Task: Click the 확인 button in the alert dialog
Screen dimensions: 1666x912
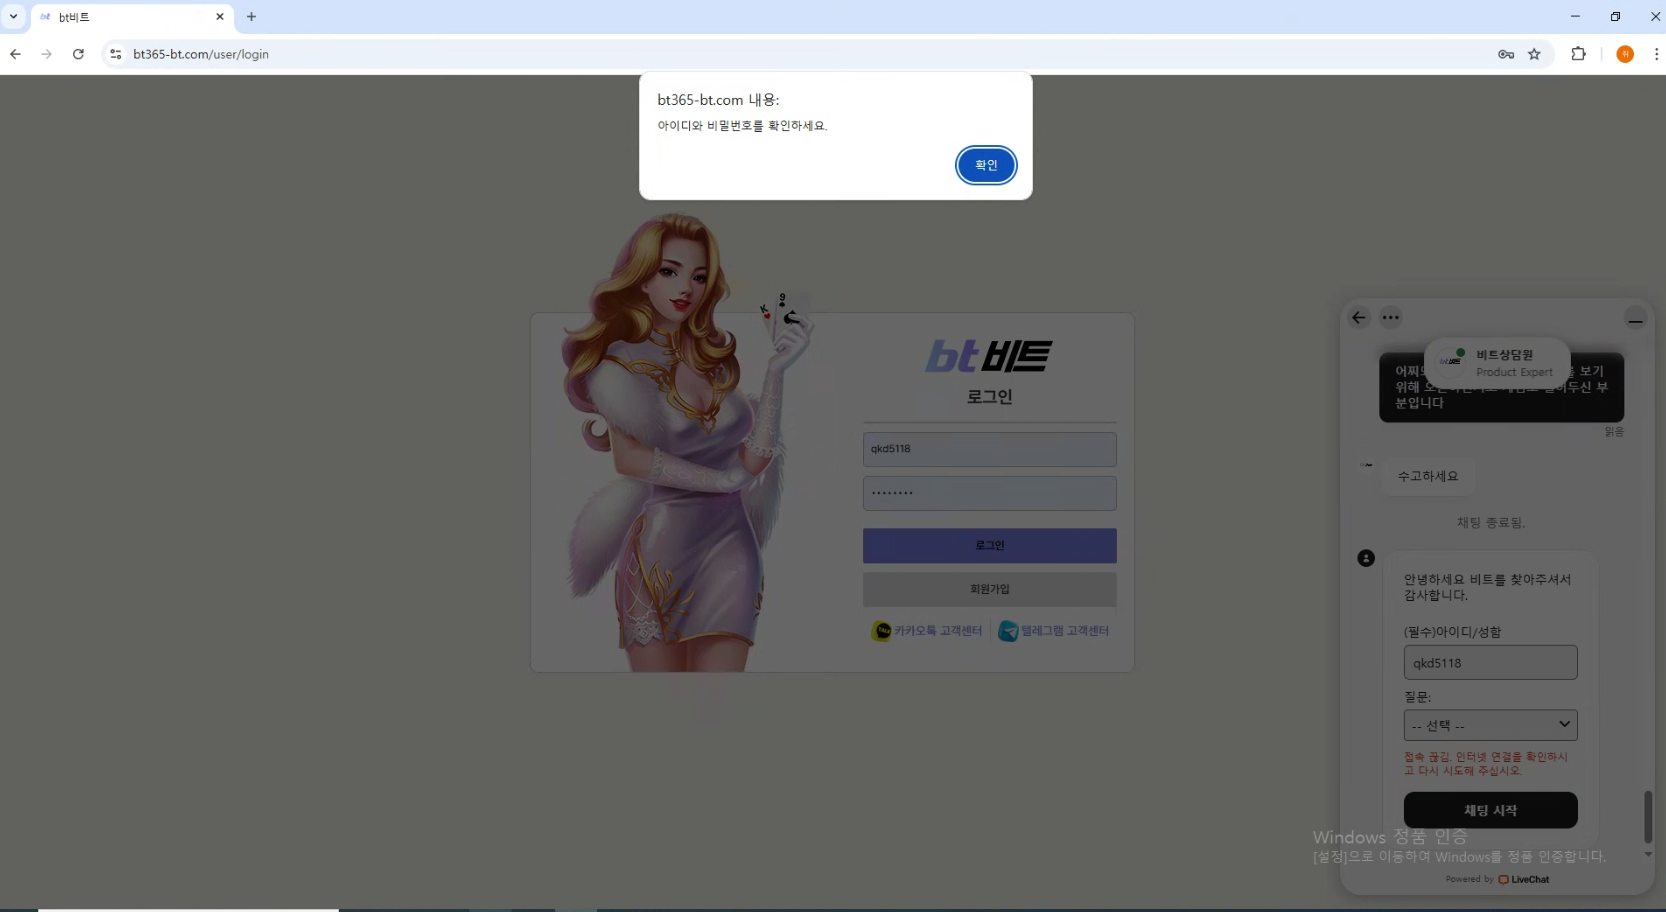Action: (x=986, y=165)
